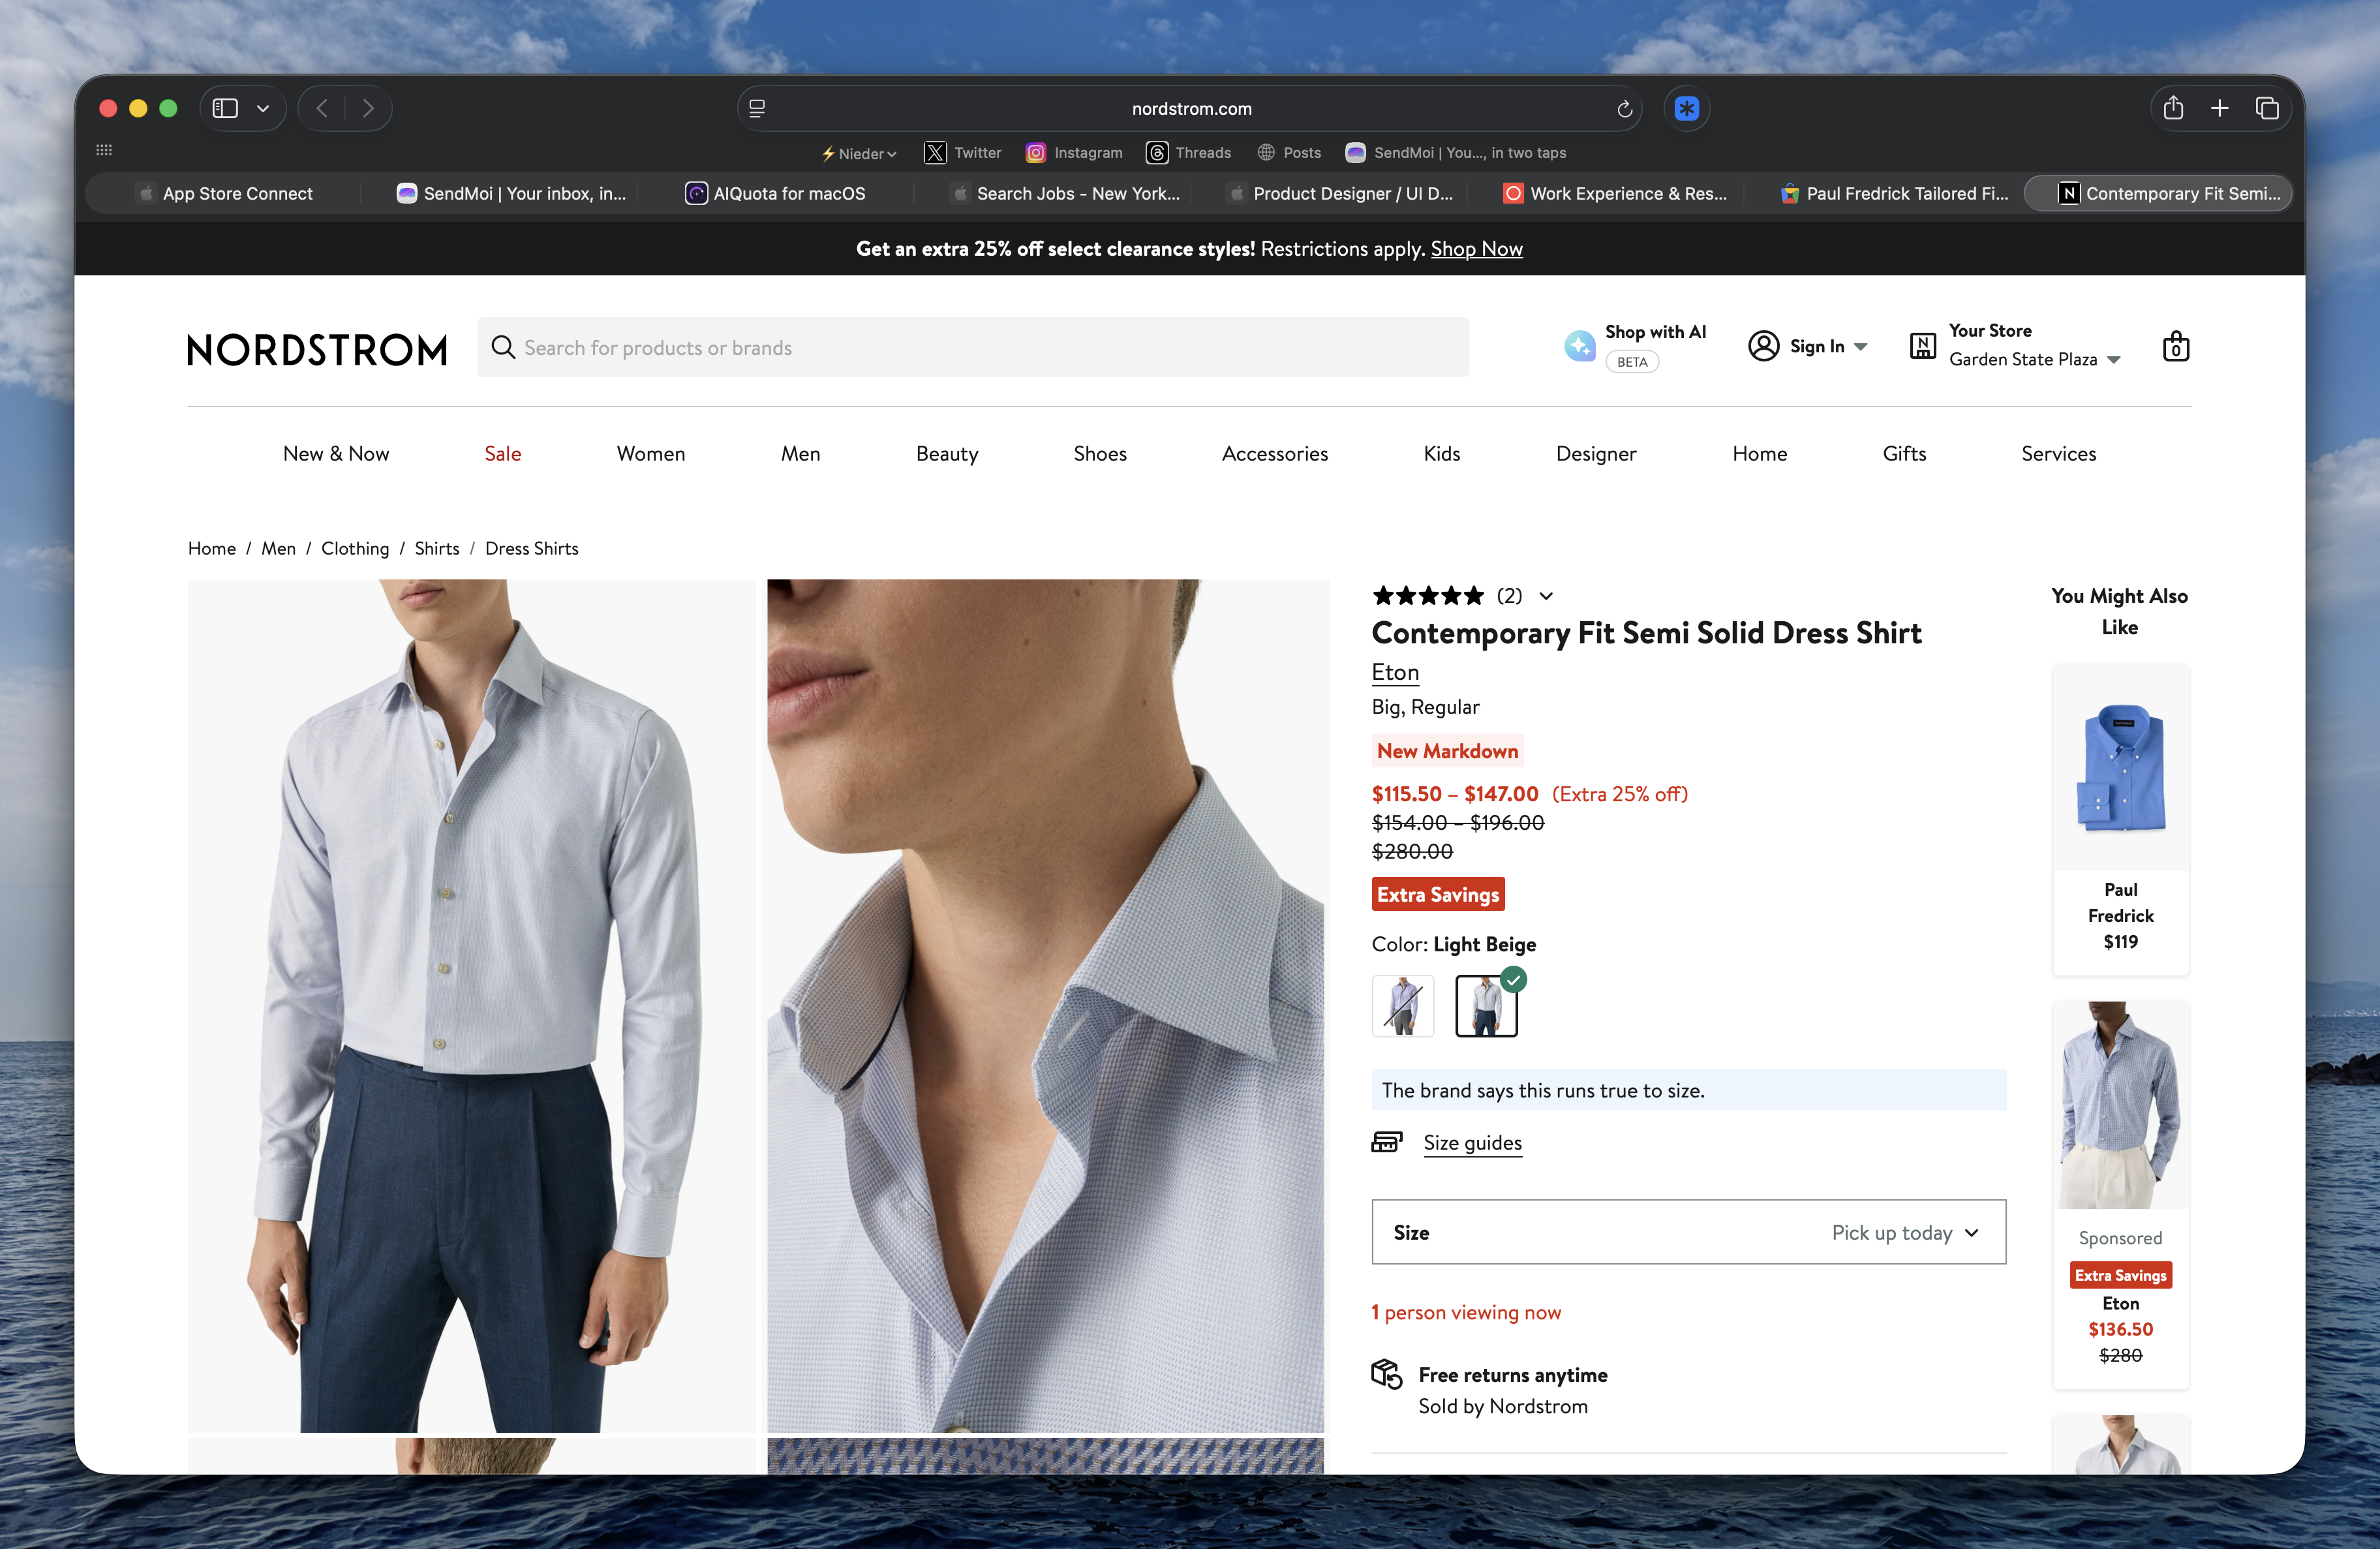Click the page reader icon in address bar
2380x1549 pixels.
click(757, 109)
